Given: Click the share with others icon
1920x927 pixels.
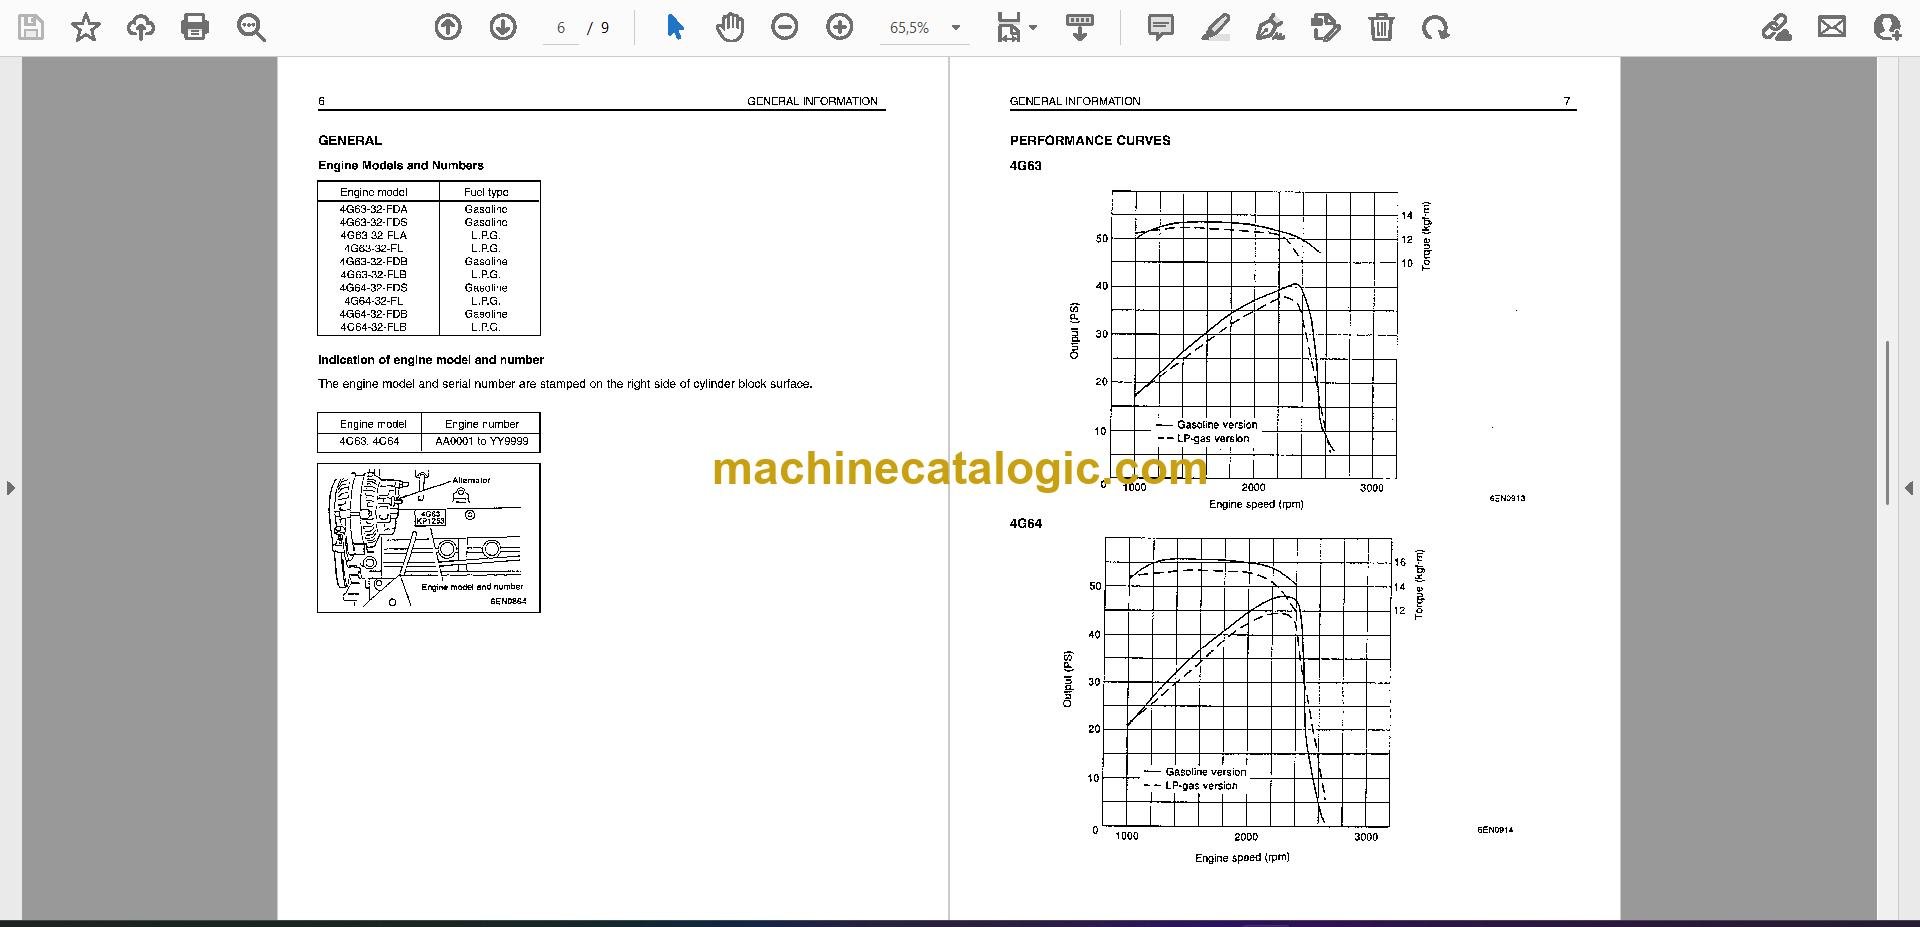Looking at the screenshot, I should pyautogui.click(x=1887, y=28).
